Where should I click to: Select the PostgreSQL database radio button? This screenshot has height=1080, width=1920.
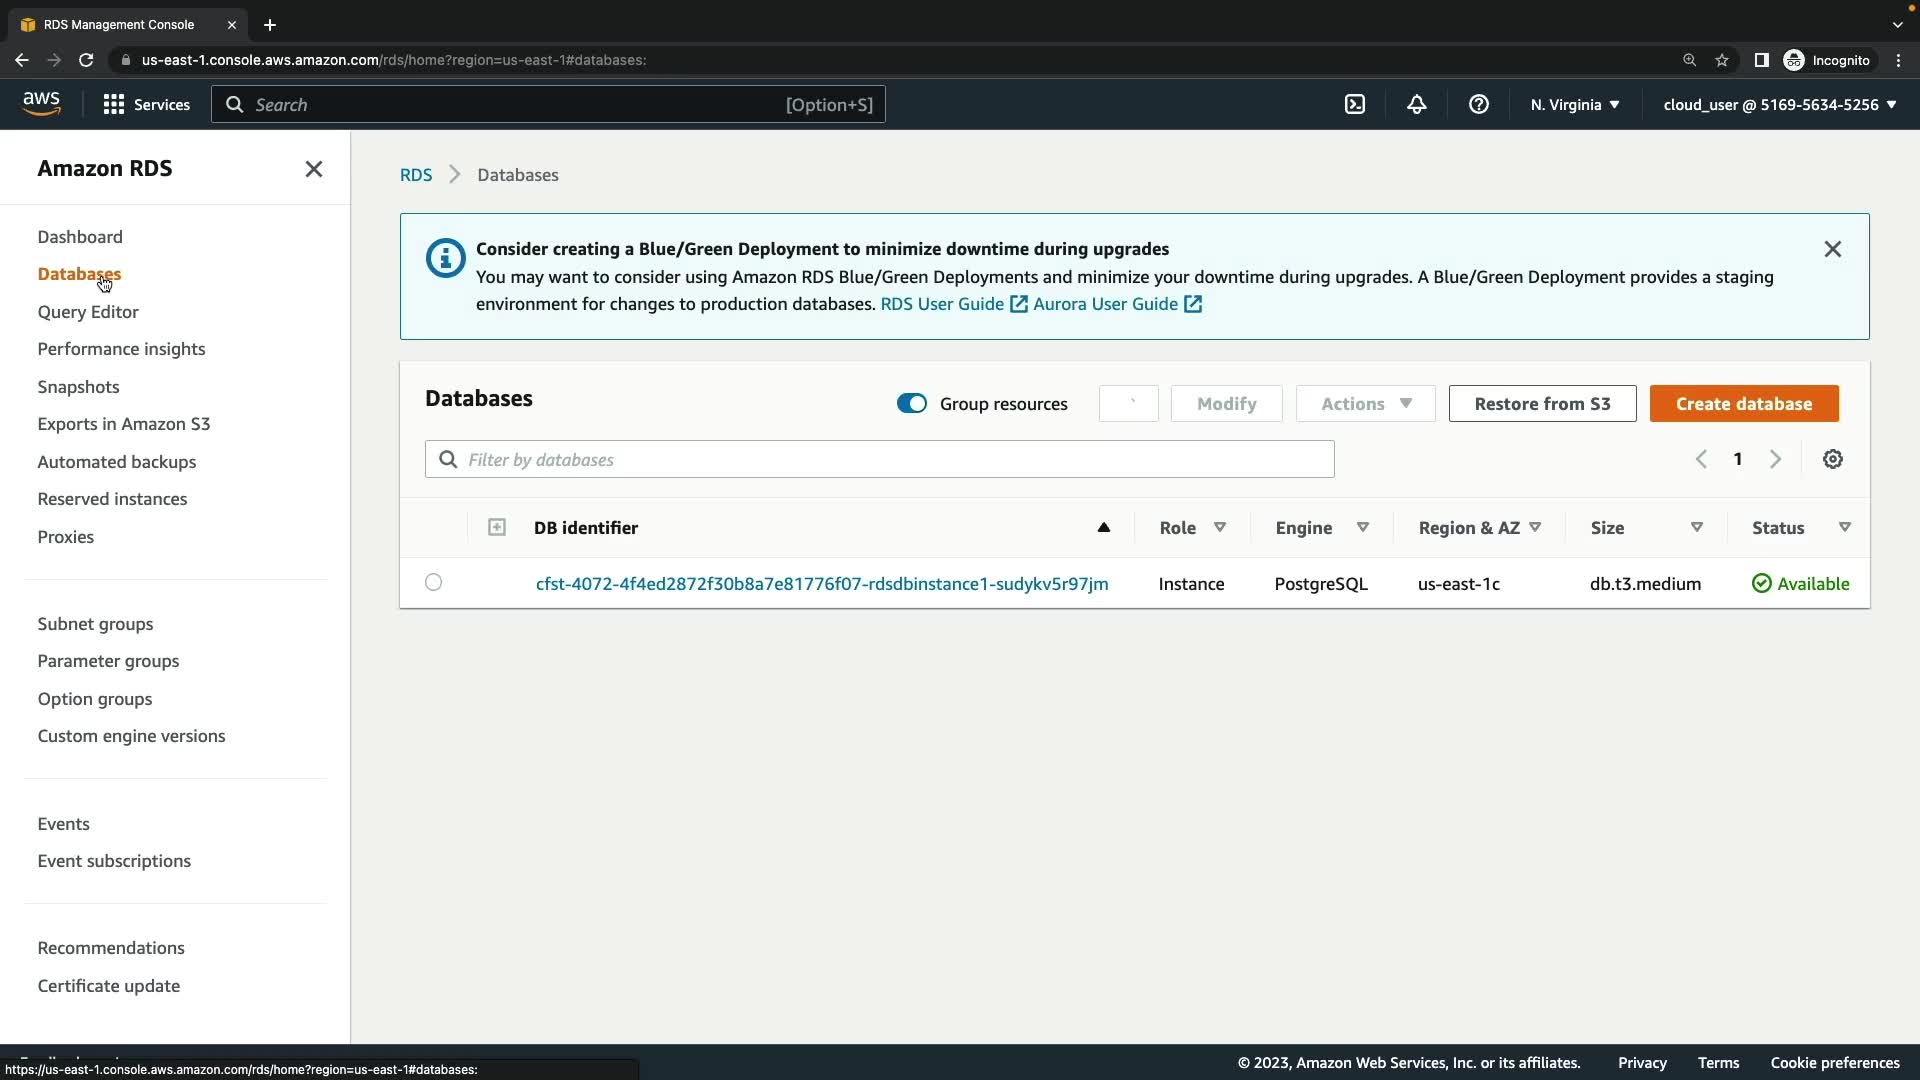[433, 582]
